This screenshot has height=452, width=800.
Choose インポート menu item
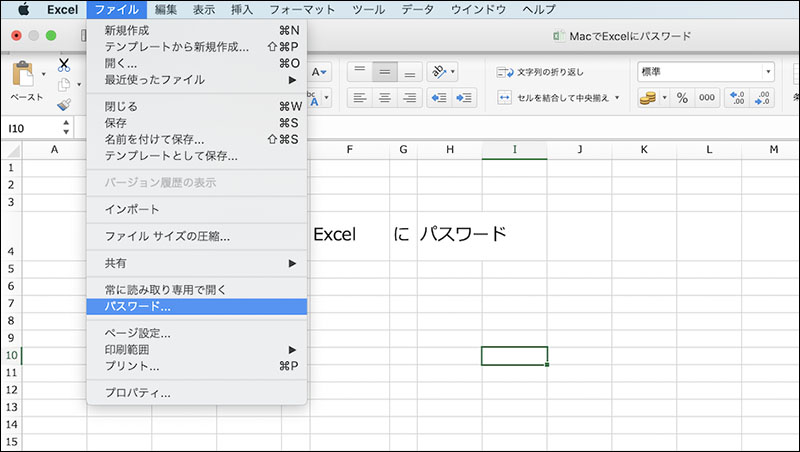[197, 209]
